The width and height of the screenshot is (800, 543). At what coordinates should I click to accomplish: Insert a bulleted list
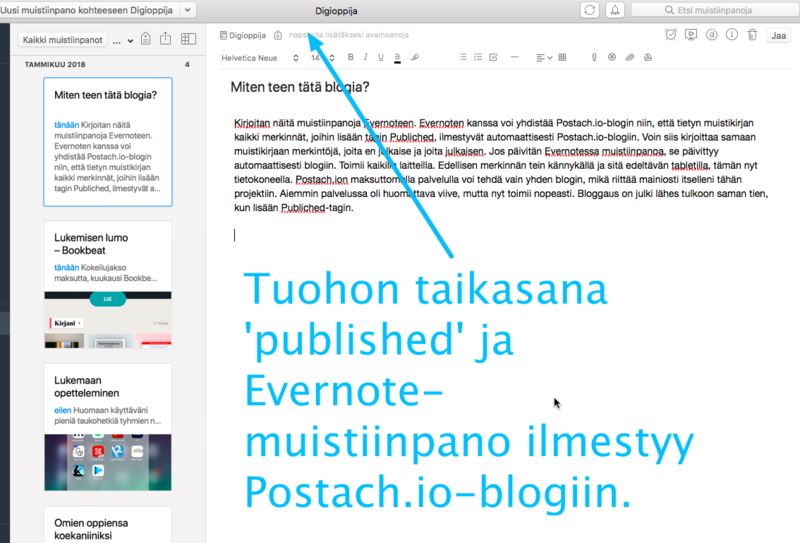(463, 57)
